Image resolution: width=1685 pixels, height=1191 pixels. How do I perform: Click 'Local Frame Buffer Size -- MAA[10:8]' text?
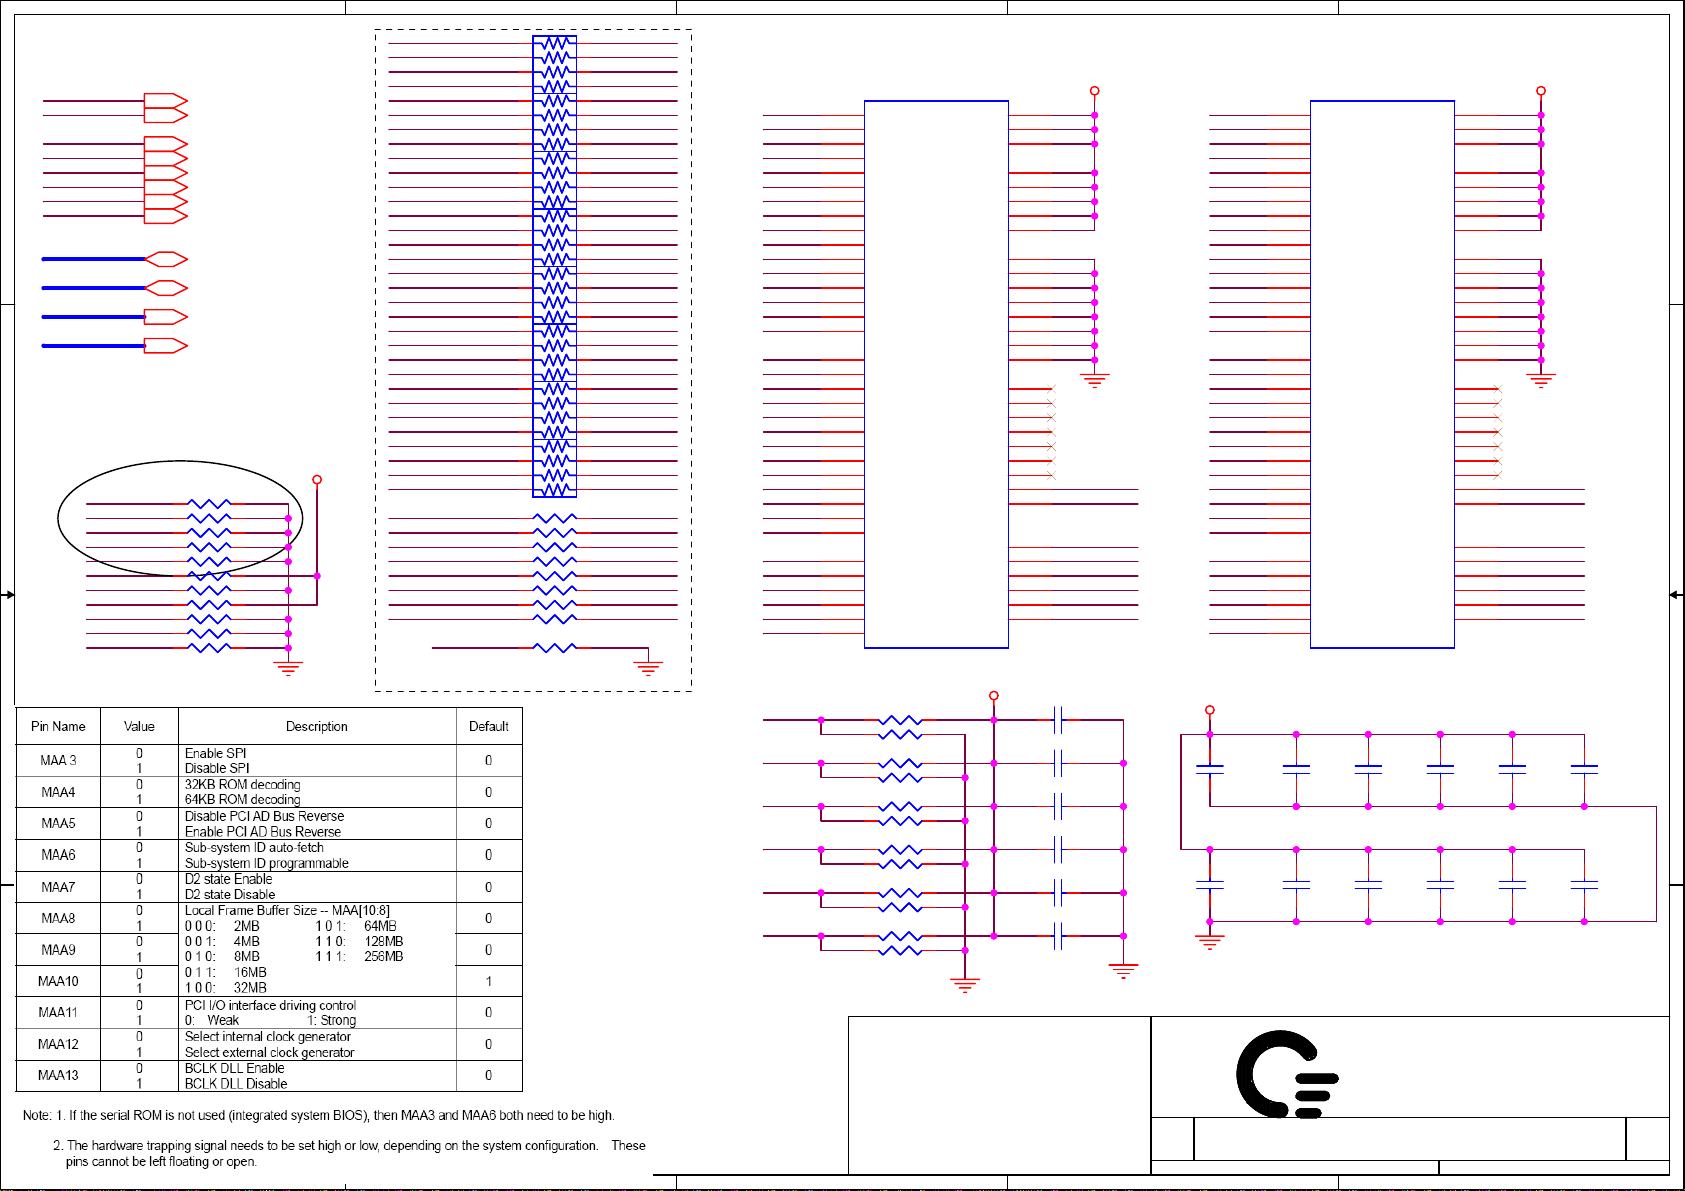tap(287, 911)
